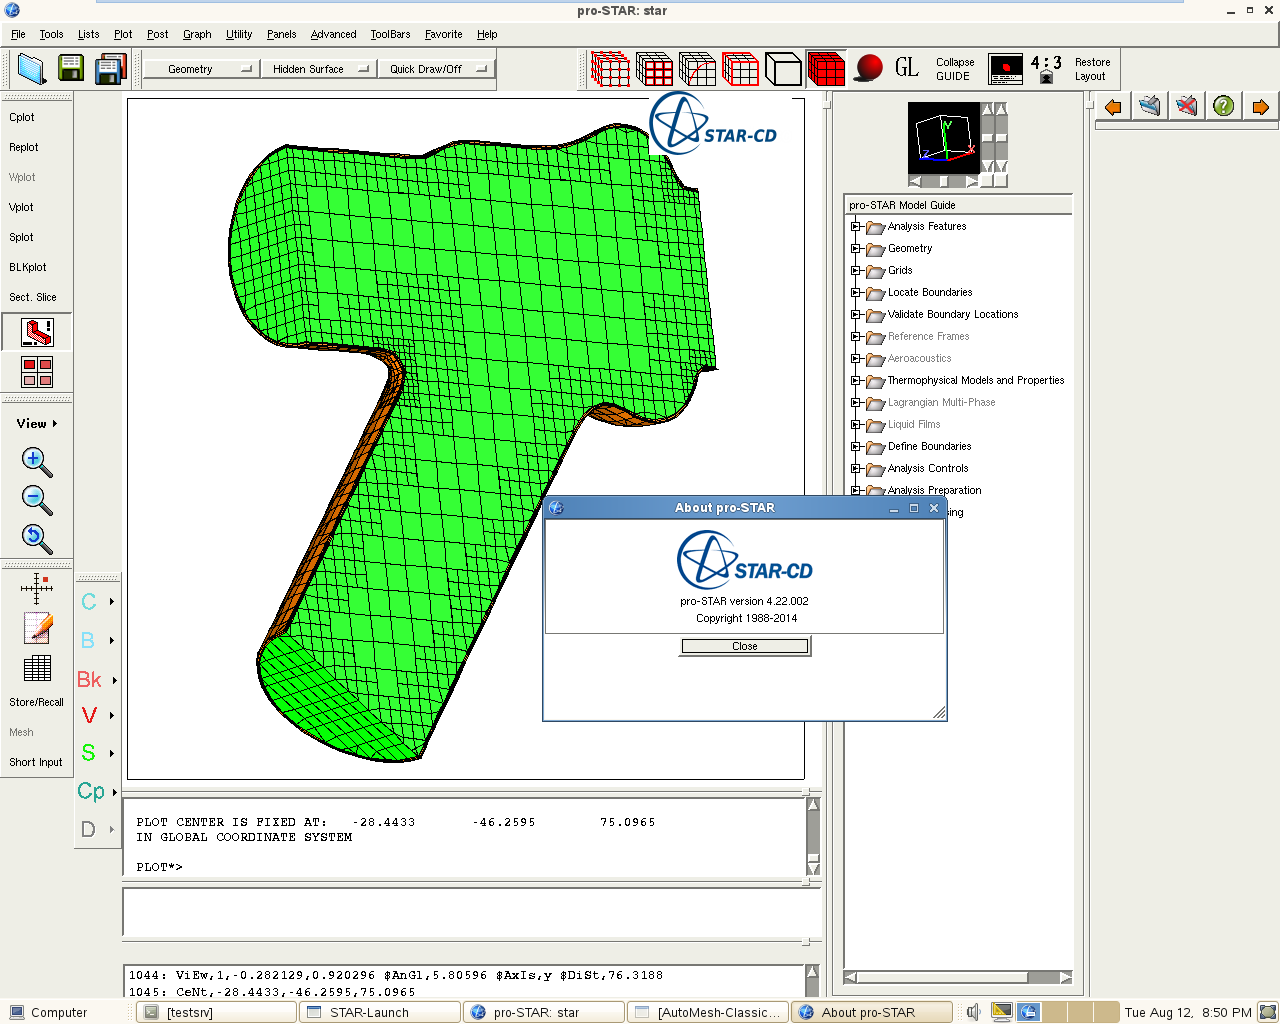
Task: Click the blue save-all disks icon
Action: pyautogui.click(x=110, y=69)
